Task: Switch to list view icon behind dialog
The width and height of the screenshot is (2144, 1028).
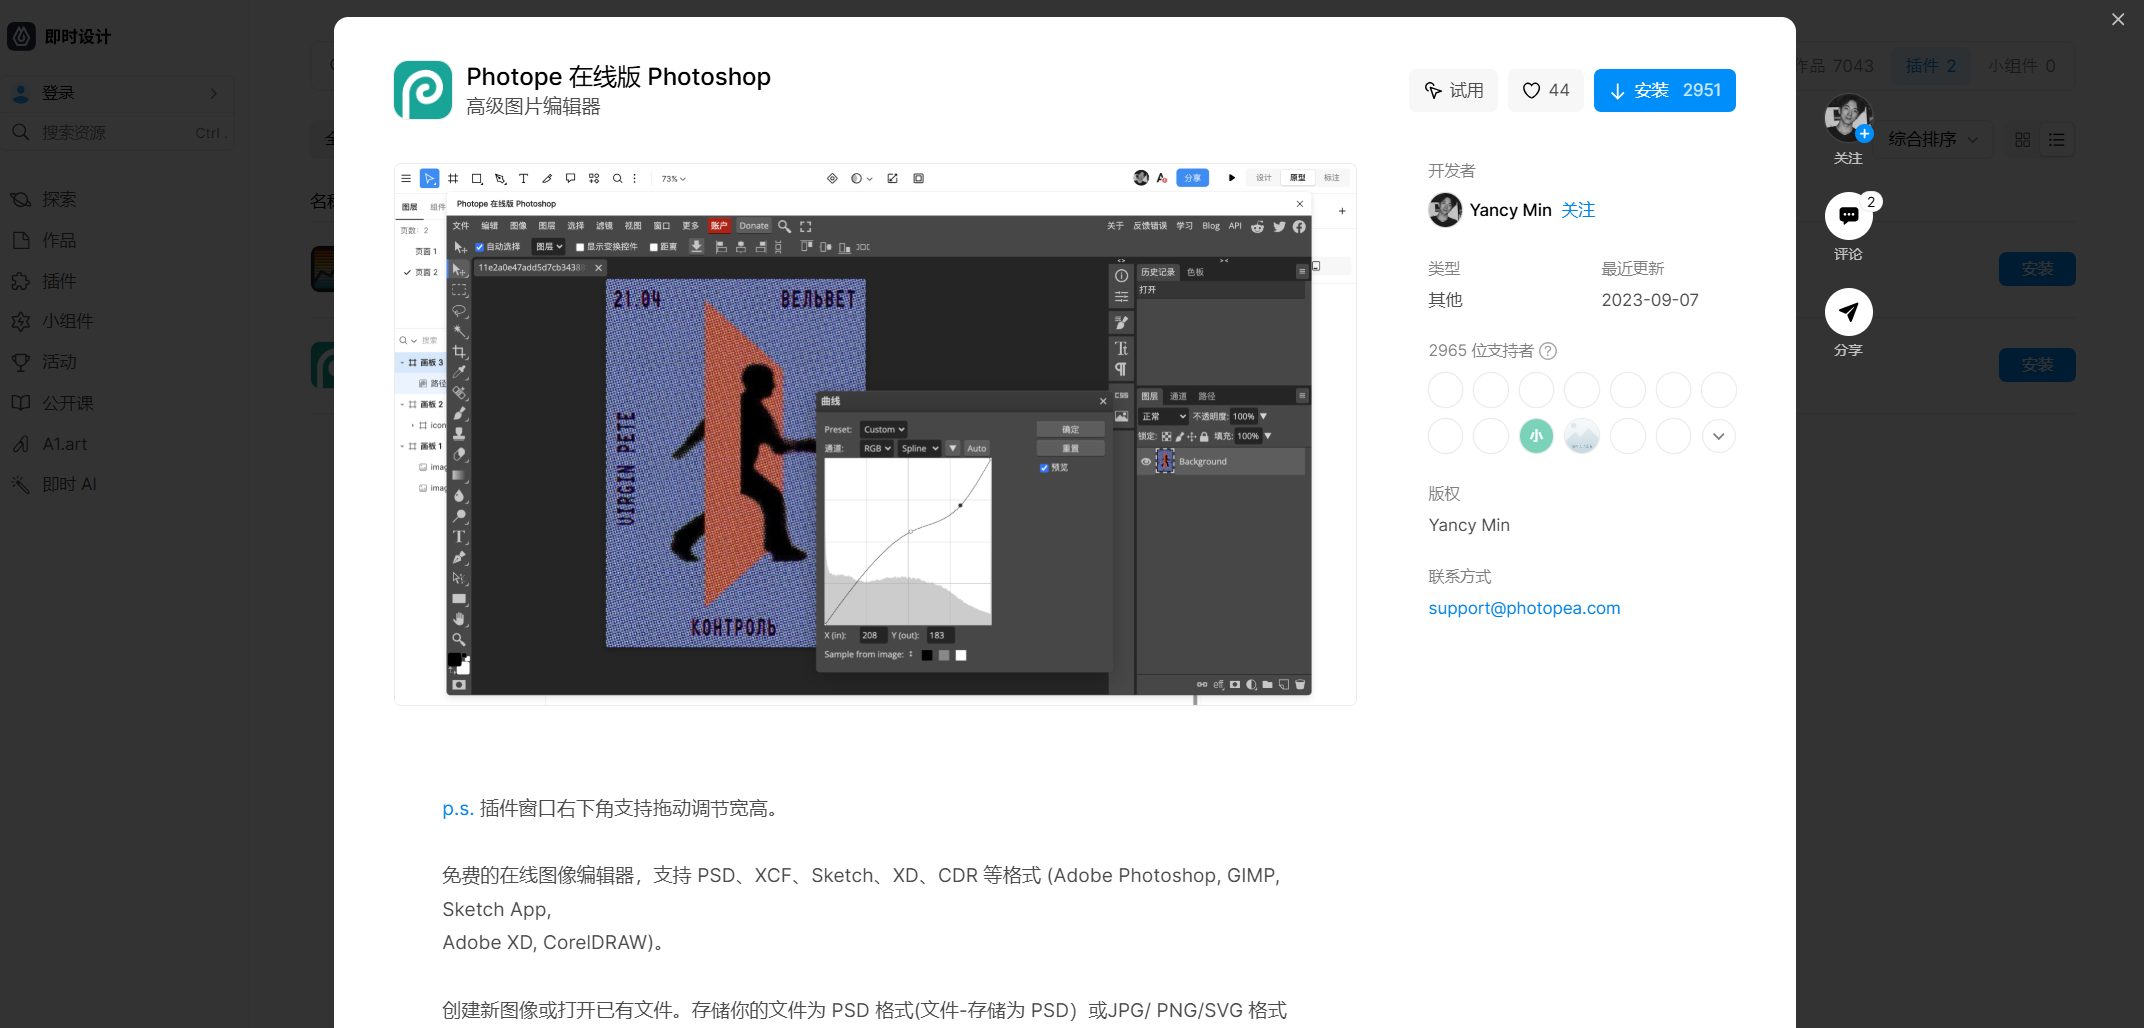Action: (x=2057, y=140)
